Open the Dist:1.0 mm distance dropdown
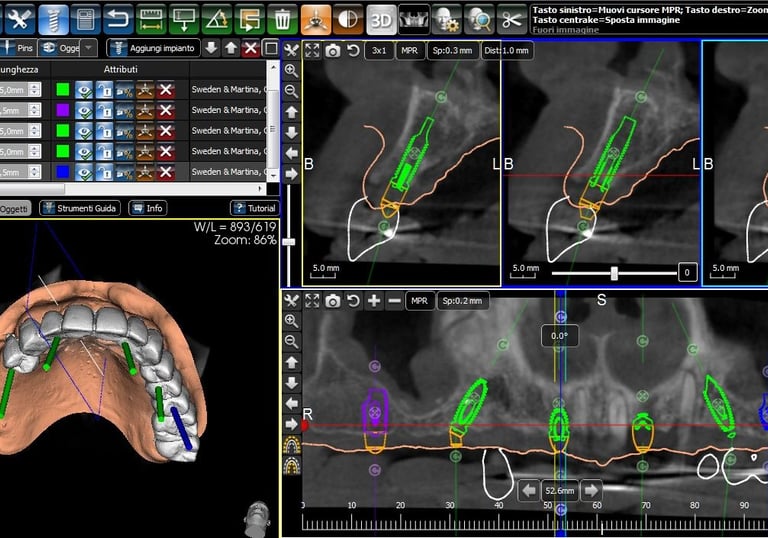768x538 pixels. [x=506, y=50]
